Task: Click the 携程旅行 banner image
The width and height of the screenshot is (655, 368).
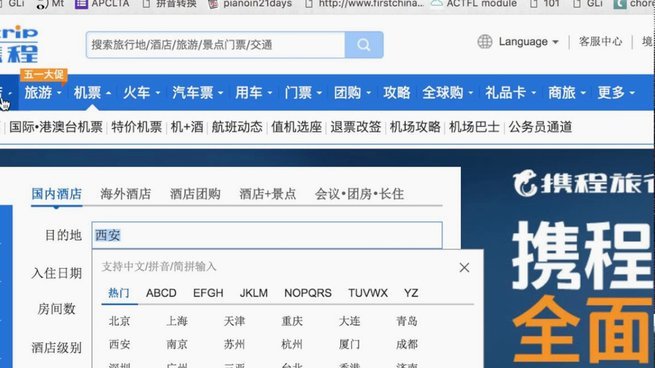Action: 558,259
